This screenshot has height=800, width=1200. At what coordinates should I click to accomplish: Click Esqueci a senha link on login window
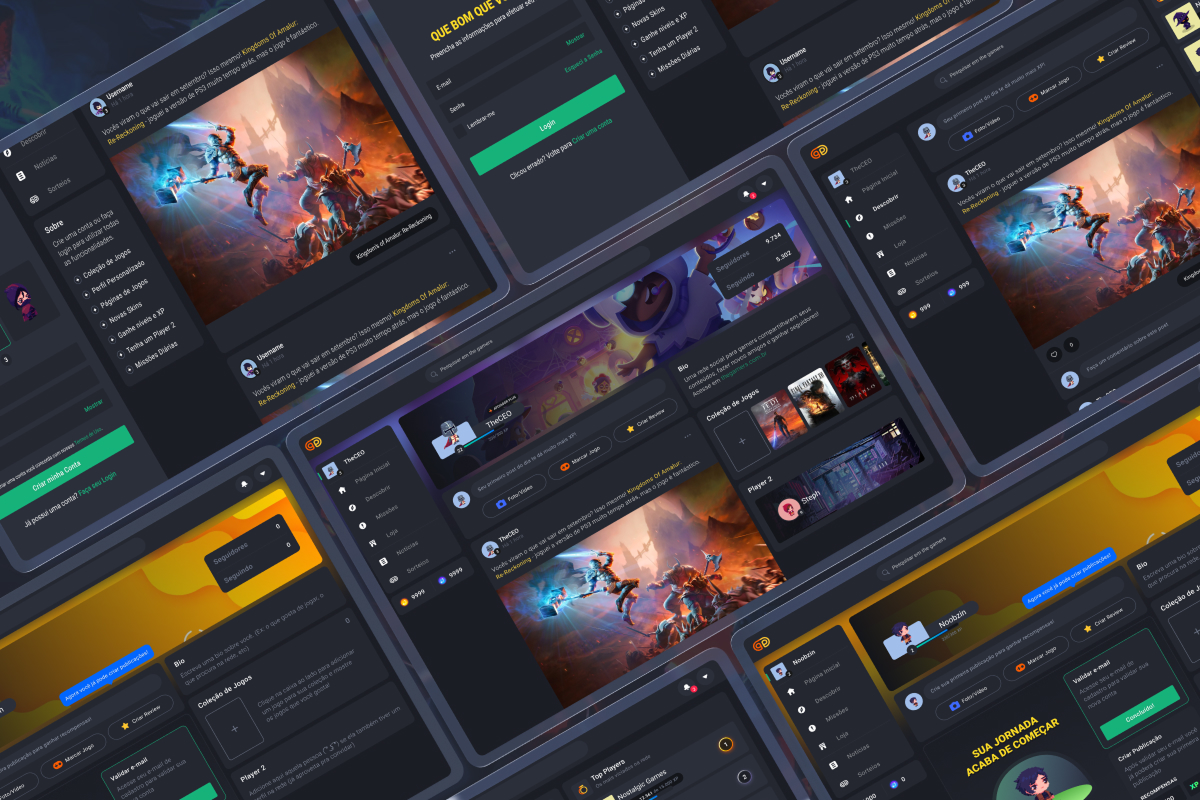(584, 61)
